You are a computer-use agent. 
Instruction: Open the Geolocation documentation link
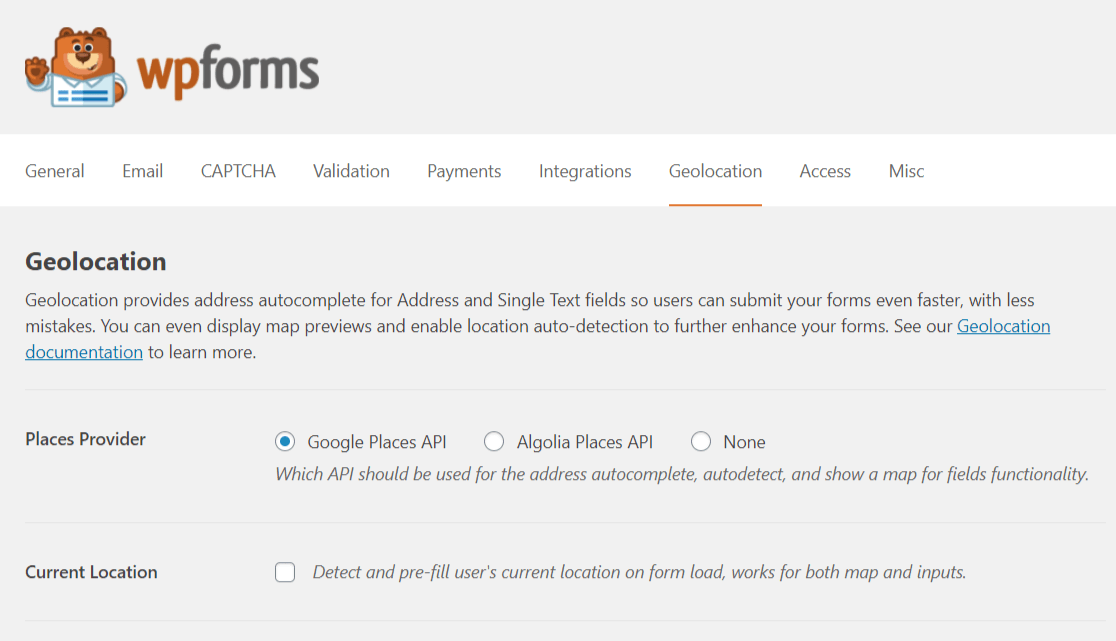click(x=1003, y=326)
